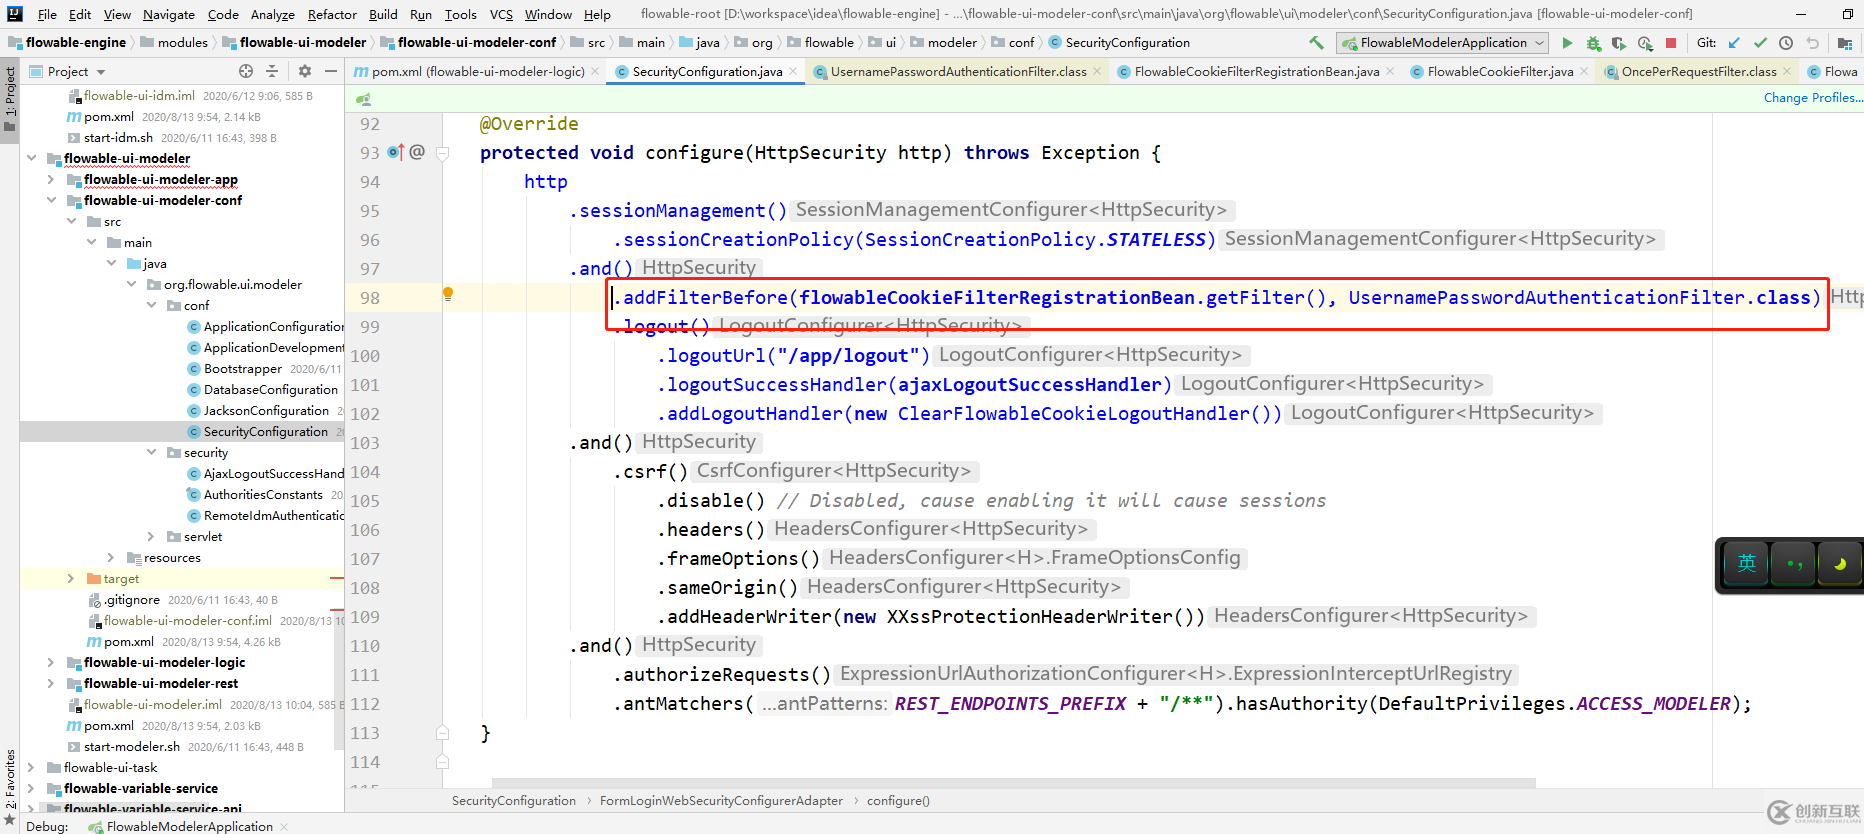
Task: Collapse the configure method fold on line 93
Action: [x=442, y=153]
